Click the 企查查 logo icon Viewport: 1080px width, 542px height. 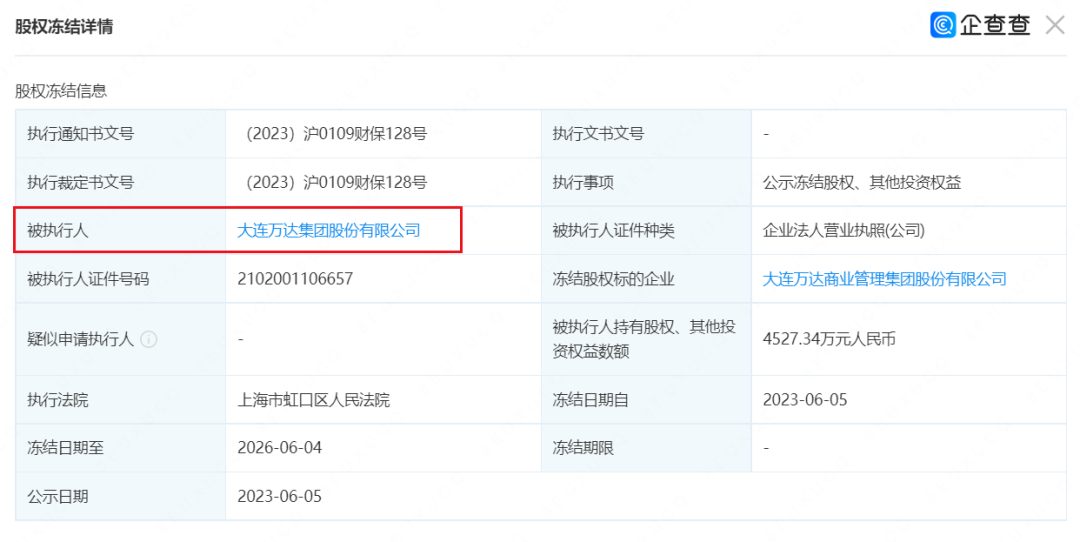tap(942, 25)
